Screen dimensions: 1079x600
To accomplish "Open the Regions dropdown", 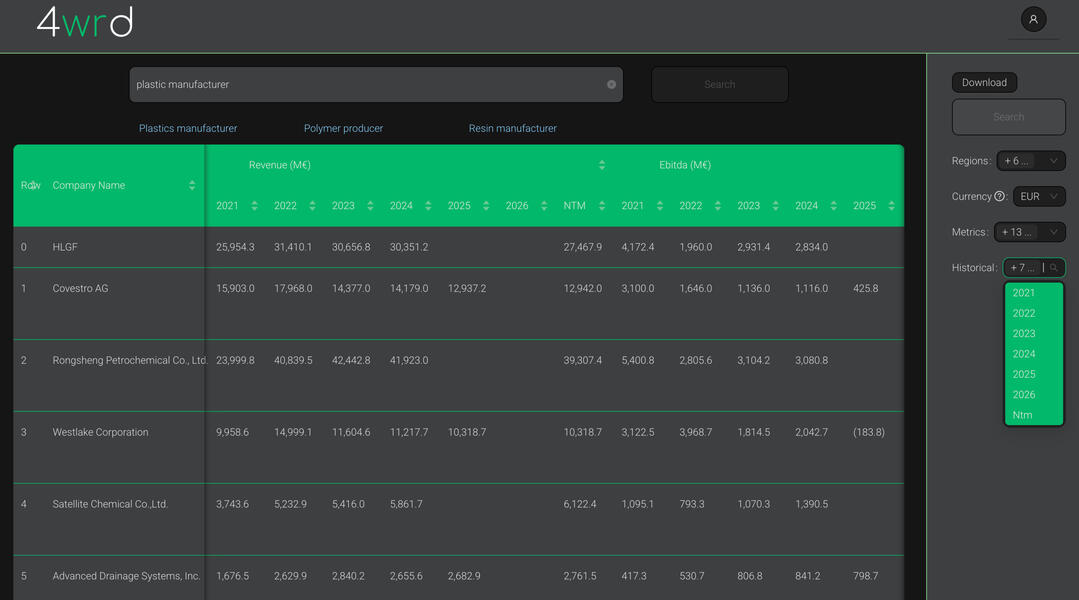I will (x=1031, y=160).
